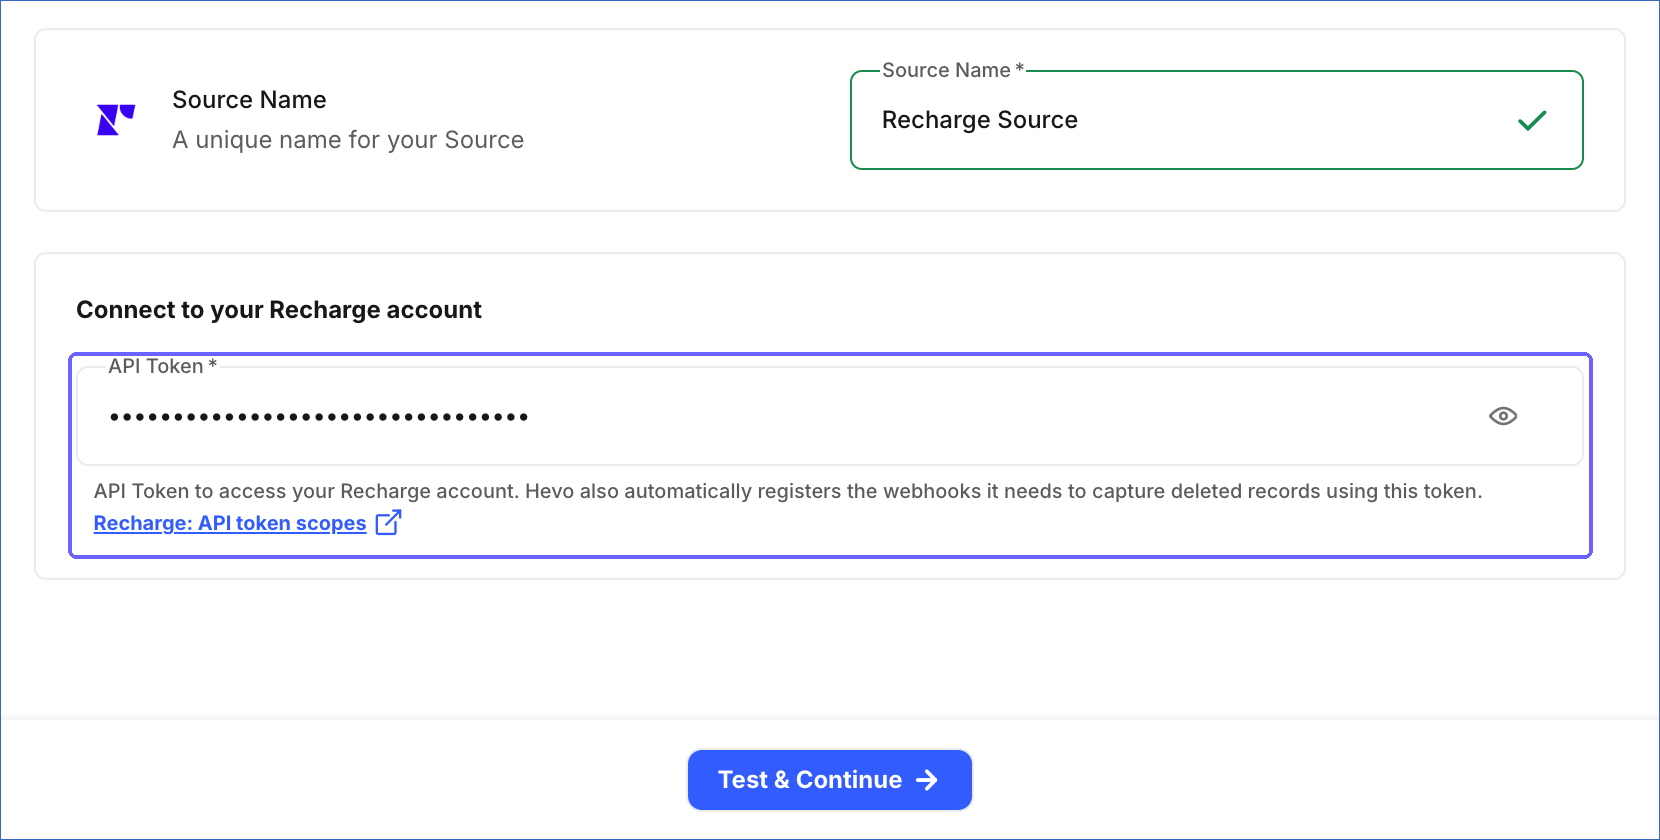Click the API Token description text
Screen dimensions: 1660x840
tap(788, 491)
